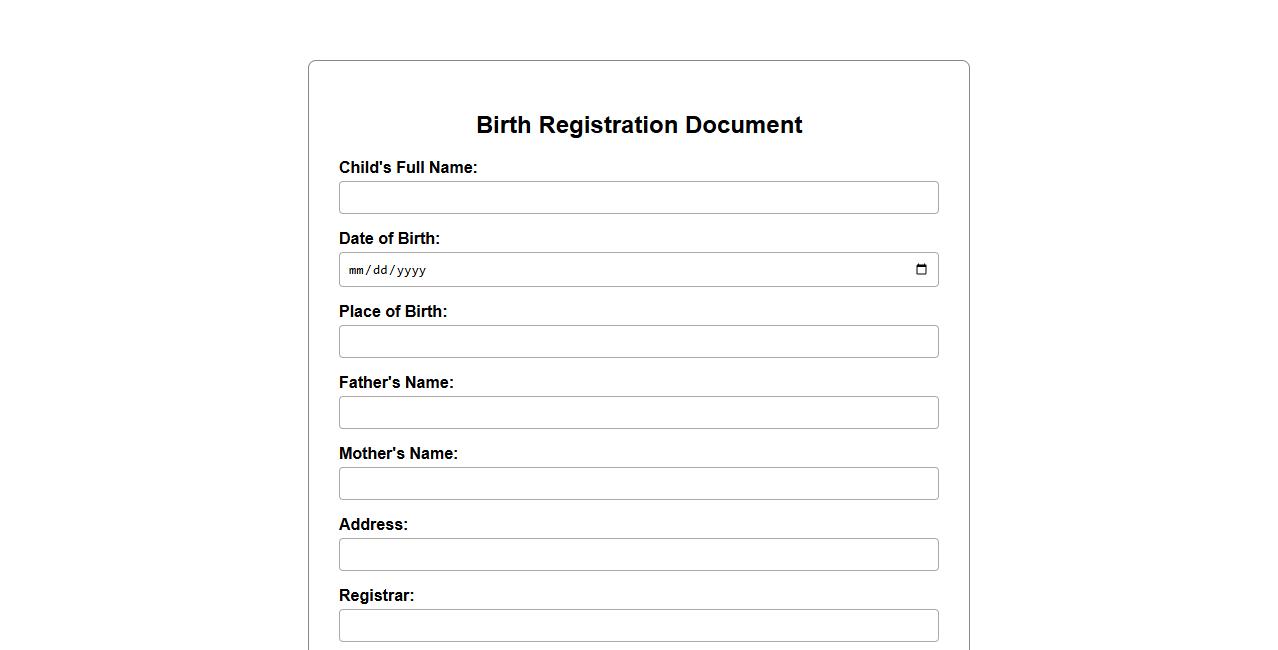Click the "Father's Name:" label

coord(396,383)
